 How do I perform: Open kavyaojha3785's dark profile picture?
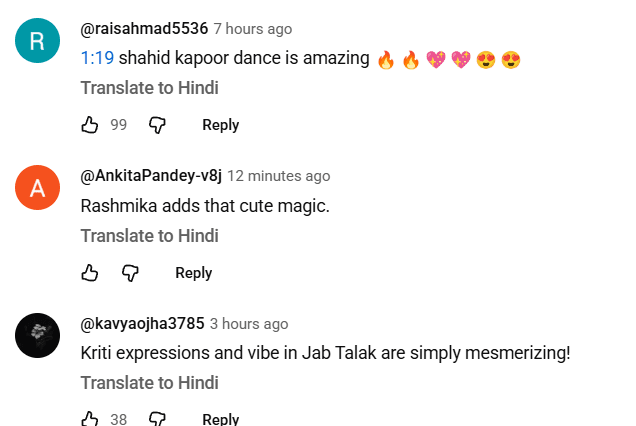pyautogui.click(x=38, y=335)
